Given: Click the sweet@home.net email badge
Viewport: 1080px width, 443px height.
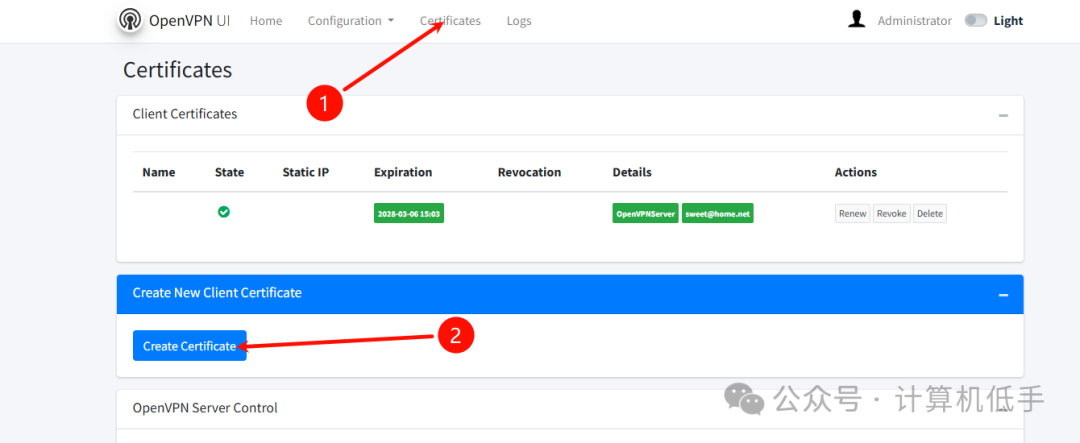Looking at the screenshot, I should 718,214.
